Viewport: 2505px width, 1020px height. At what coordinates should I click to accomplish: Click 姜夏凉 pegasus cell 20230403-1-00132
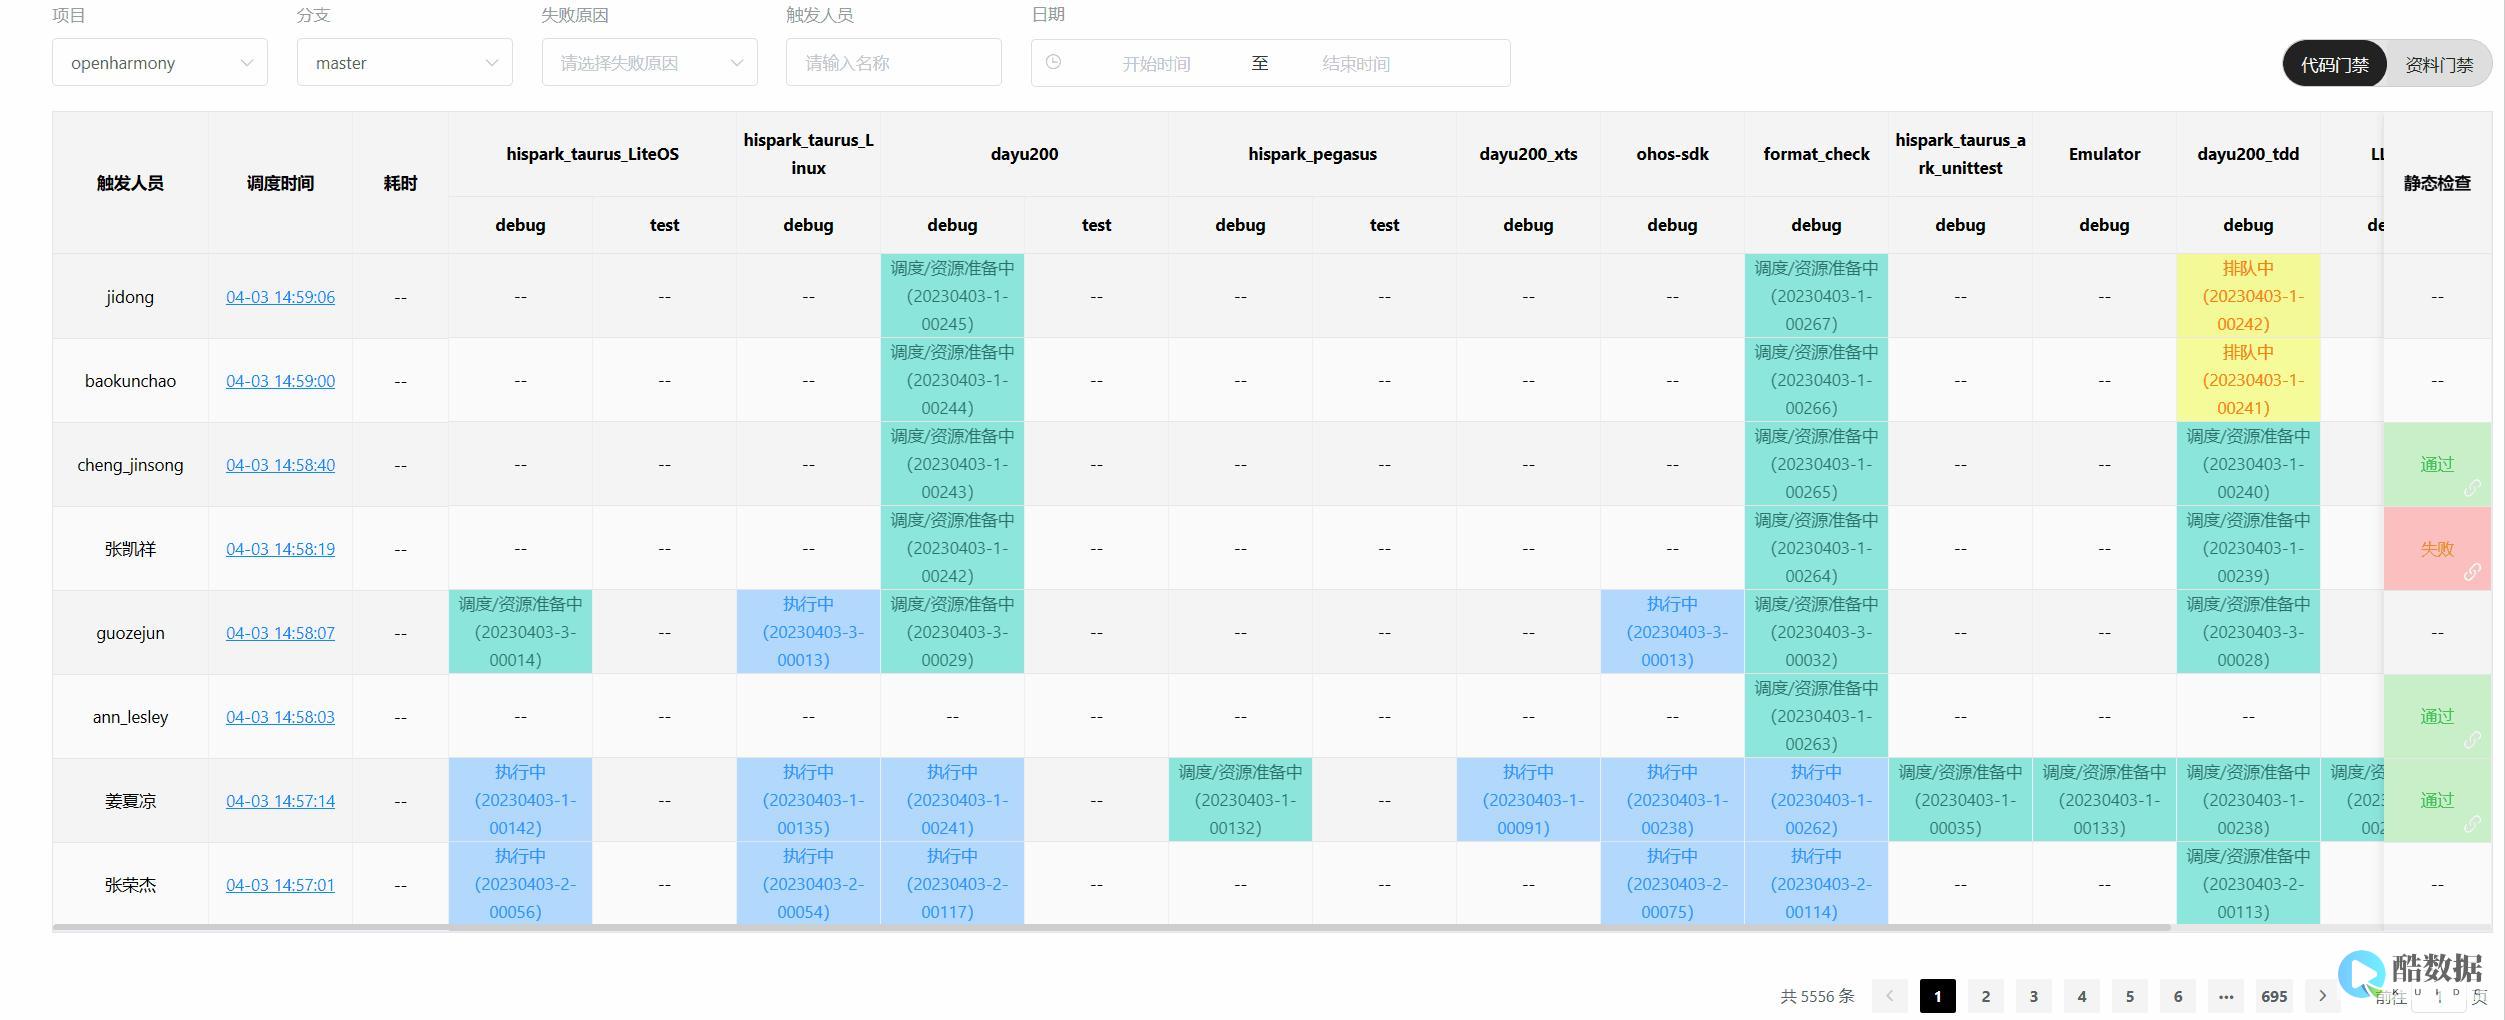pos(1240,800)
